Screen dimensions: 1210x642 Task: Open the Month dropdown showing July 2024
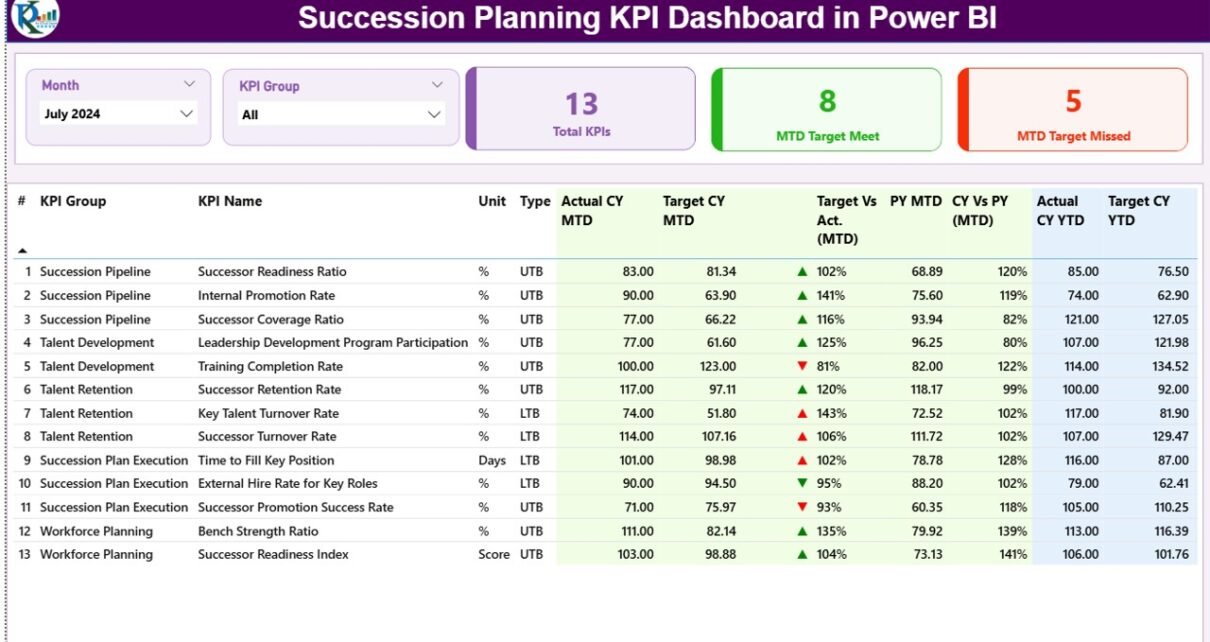pyautogui.click(x=186, y=114)
